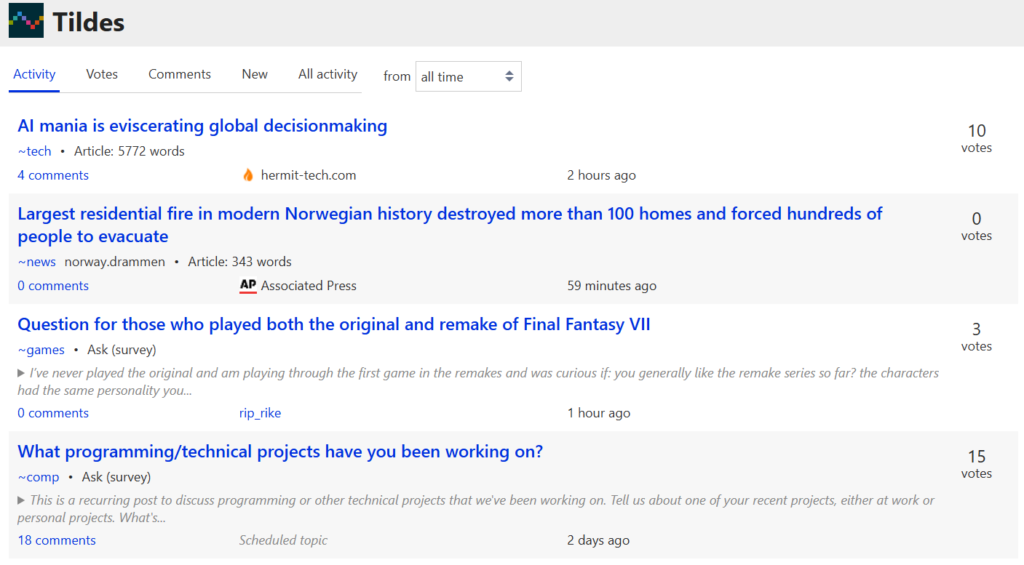Image resolution: width=1024 pixels, height=565 pixels.
Task: Open 'What programming/technical projects' topic
Action: point(280,452)
